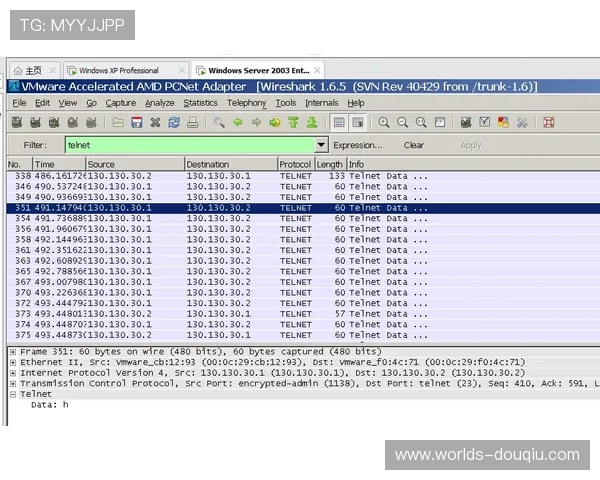Clear the display filter
Screen dimensions: 600x480
414,145
